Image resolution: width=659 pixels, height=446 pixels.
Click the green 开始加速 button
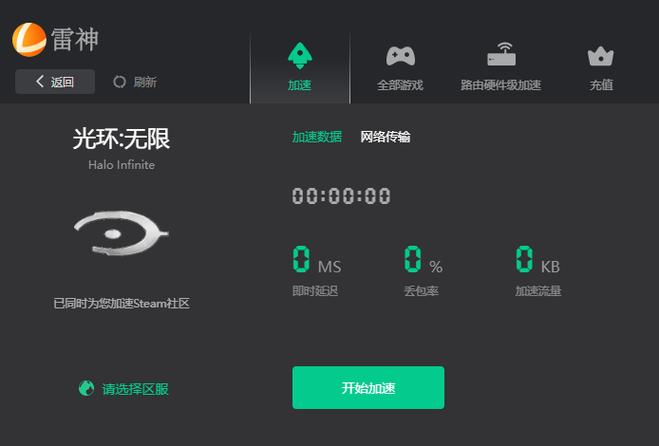[x=368, y=388]
